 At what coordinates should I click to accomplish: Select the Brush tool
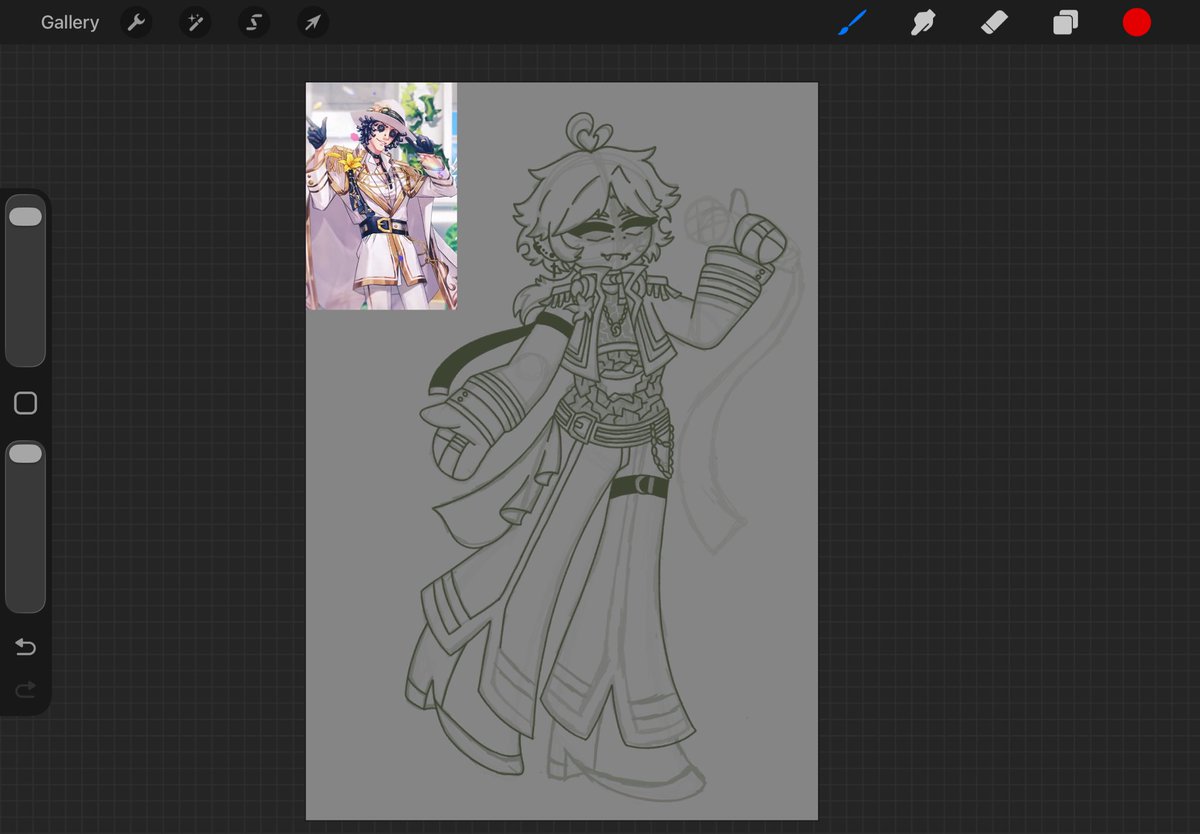point(852,22)
